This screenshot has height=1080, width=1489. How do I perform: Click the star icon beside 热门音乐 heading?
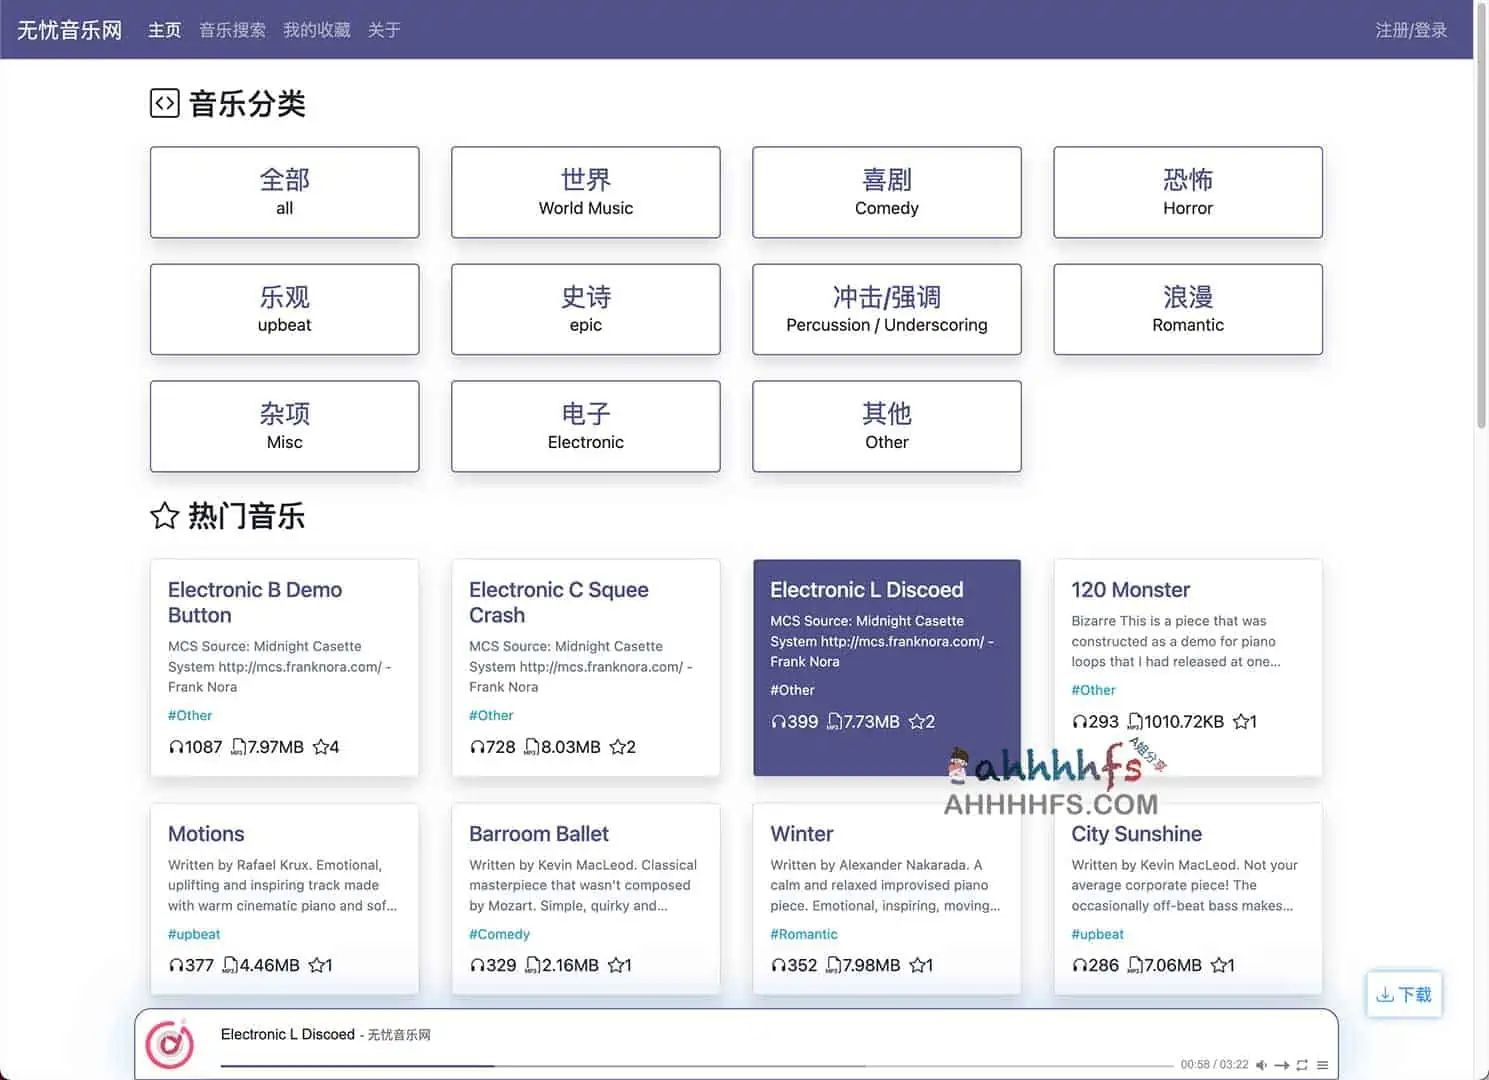[163, 516]
